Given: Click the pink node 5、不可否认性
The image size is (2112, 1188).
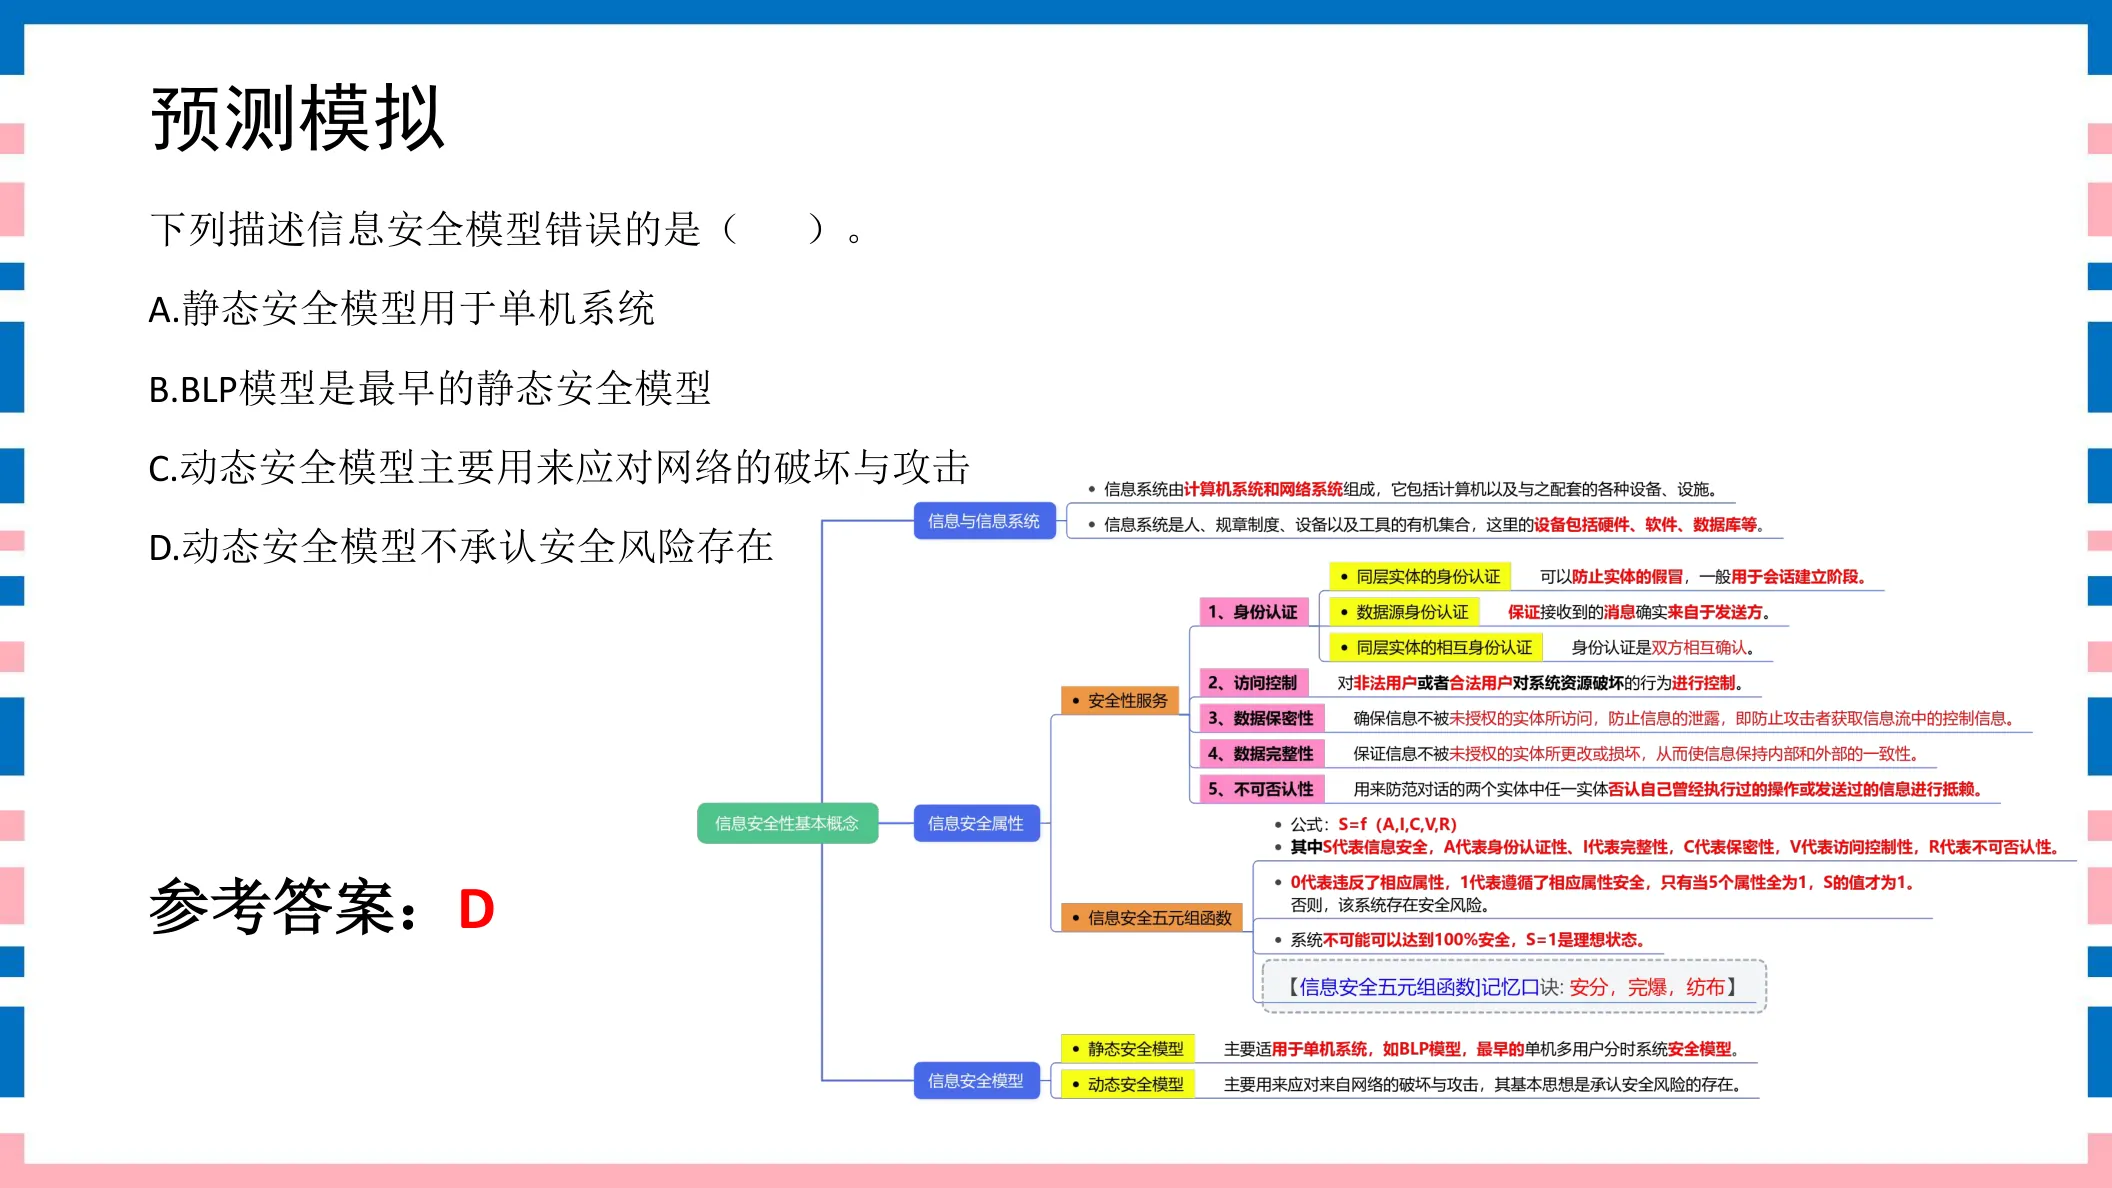Looking at the screenshot, I should pos(1260,788).
